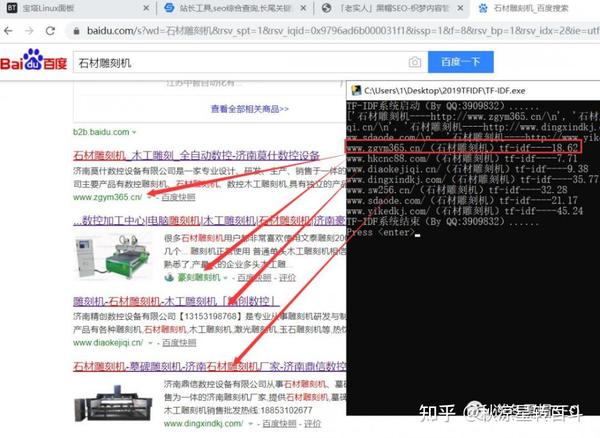Viewport: 600px width, 438px height.
Task: Open the www.diaokejiqi.cn result URL
Action: click(x=108, y=343)
